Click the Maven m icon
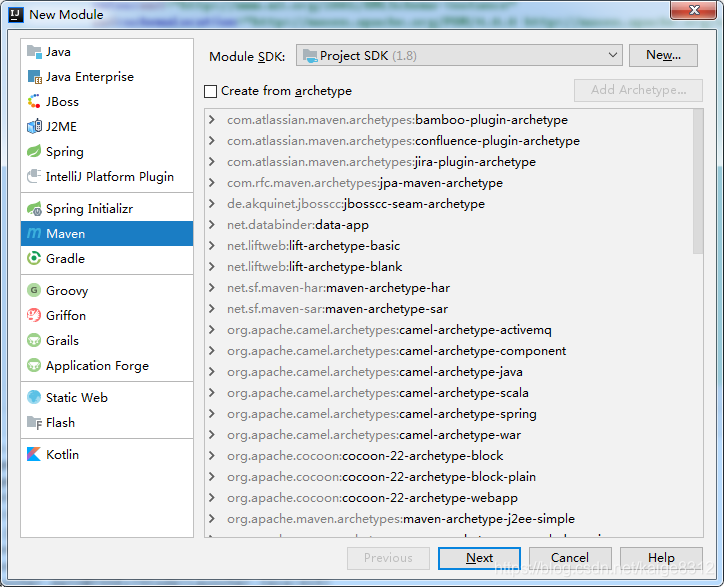 tap(34, 234)
